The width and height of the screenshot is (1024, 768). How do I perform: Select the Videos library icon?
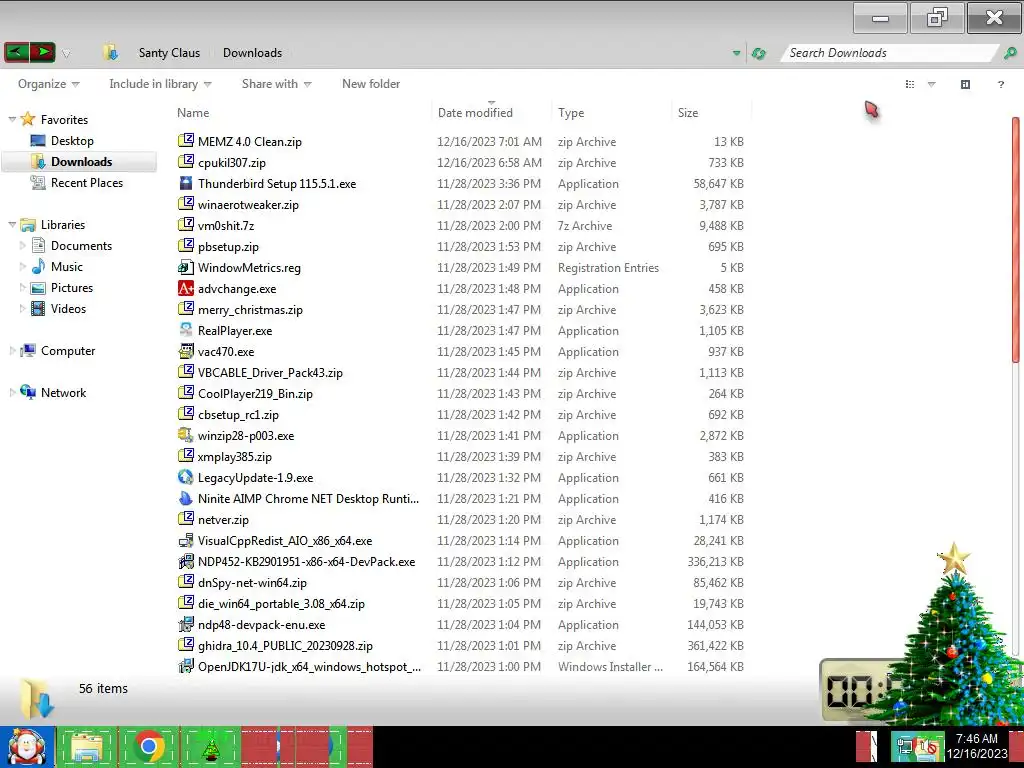pyautogui.click(x=39, y=308)
